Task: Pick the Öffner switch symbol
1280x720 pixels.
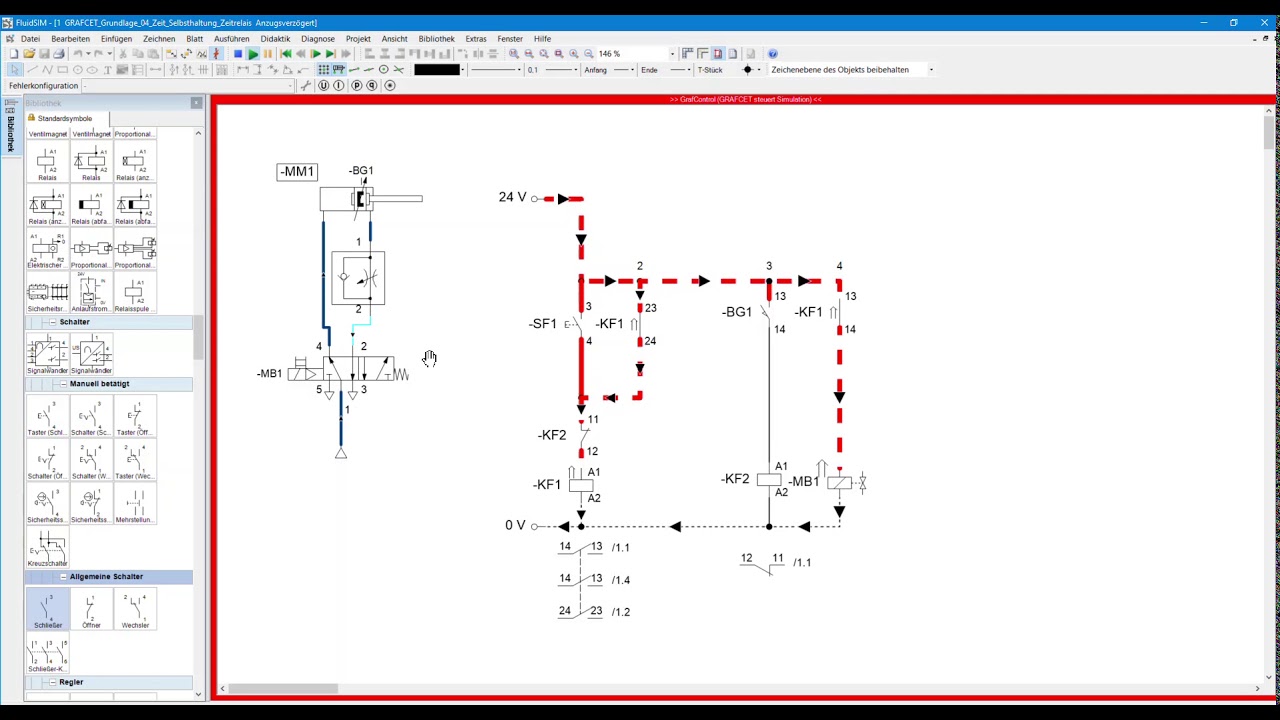Action: tap(91, 610)
